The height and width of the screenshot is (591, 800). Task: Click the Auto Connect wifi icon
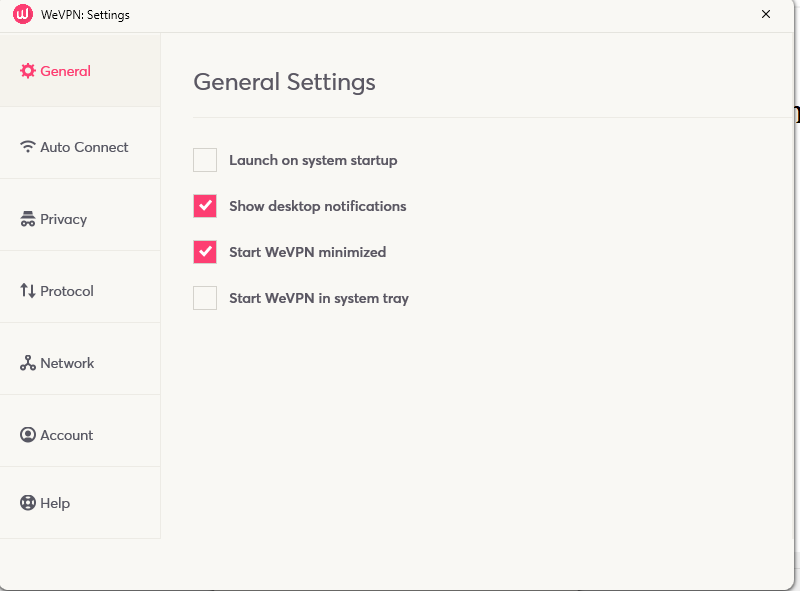[28, 147]
